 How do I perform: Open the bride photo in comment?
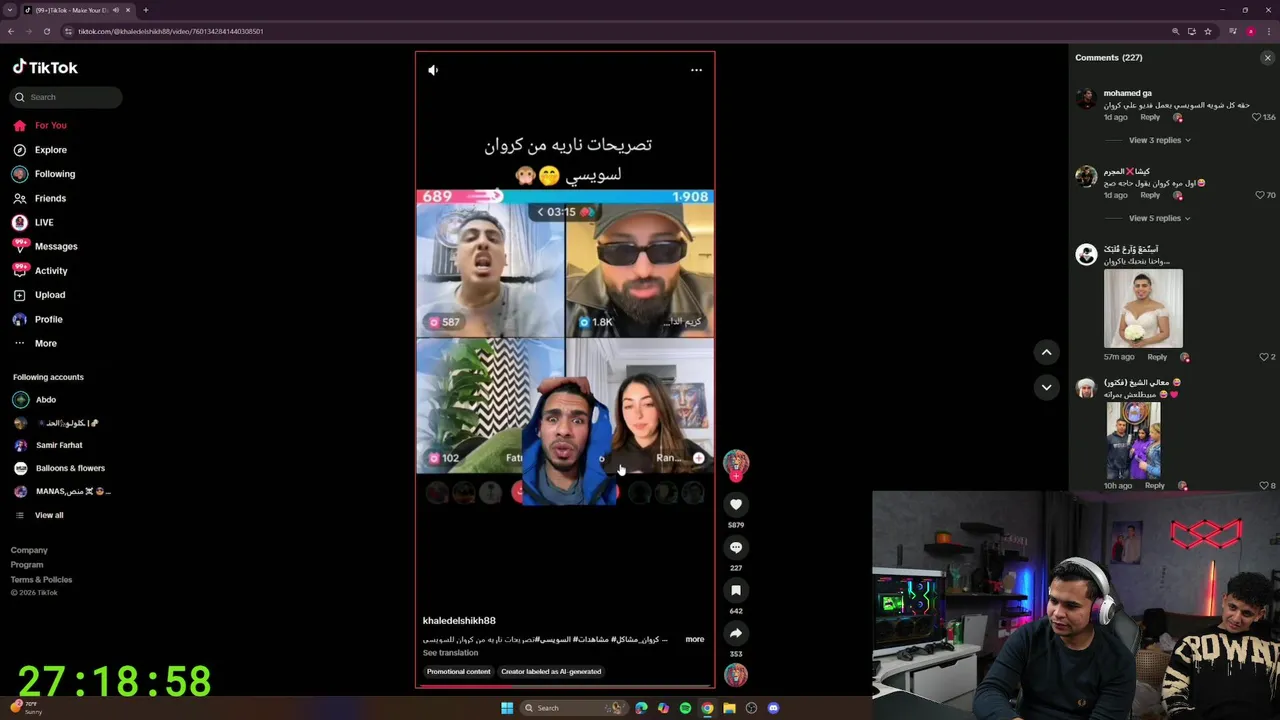pos(1143,308)
